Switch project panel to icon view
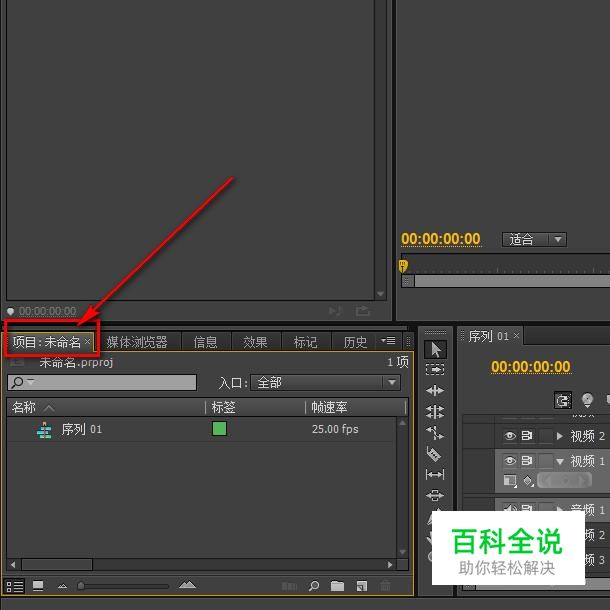Viewport: 610px width, 610px height. coord(38,586)
